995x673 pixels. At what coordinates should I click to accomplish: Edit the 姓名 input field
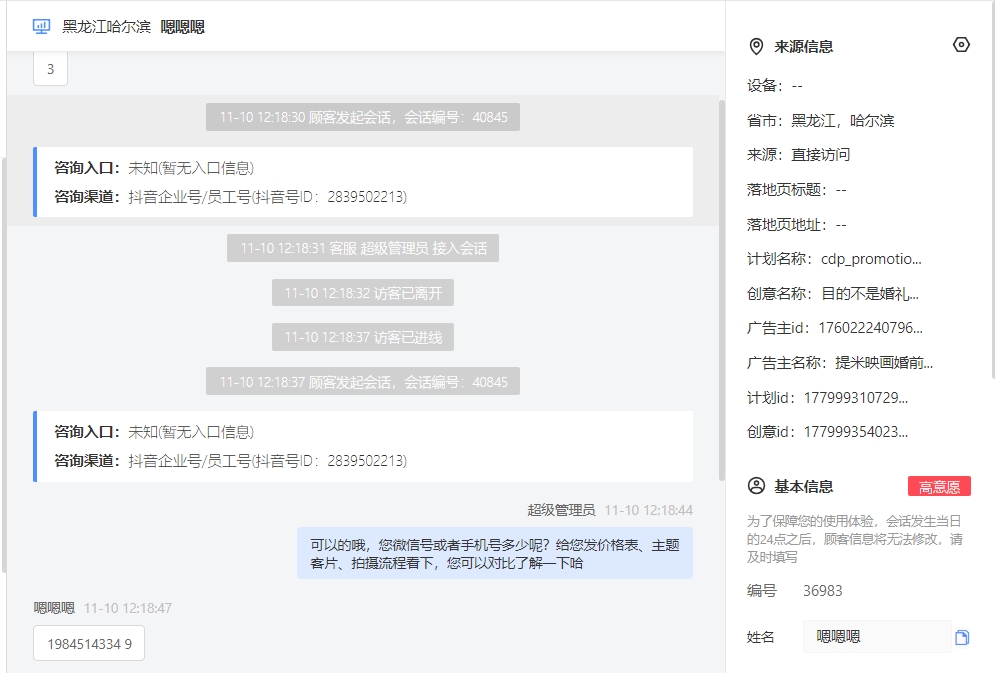click(877, 636)
